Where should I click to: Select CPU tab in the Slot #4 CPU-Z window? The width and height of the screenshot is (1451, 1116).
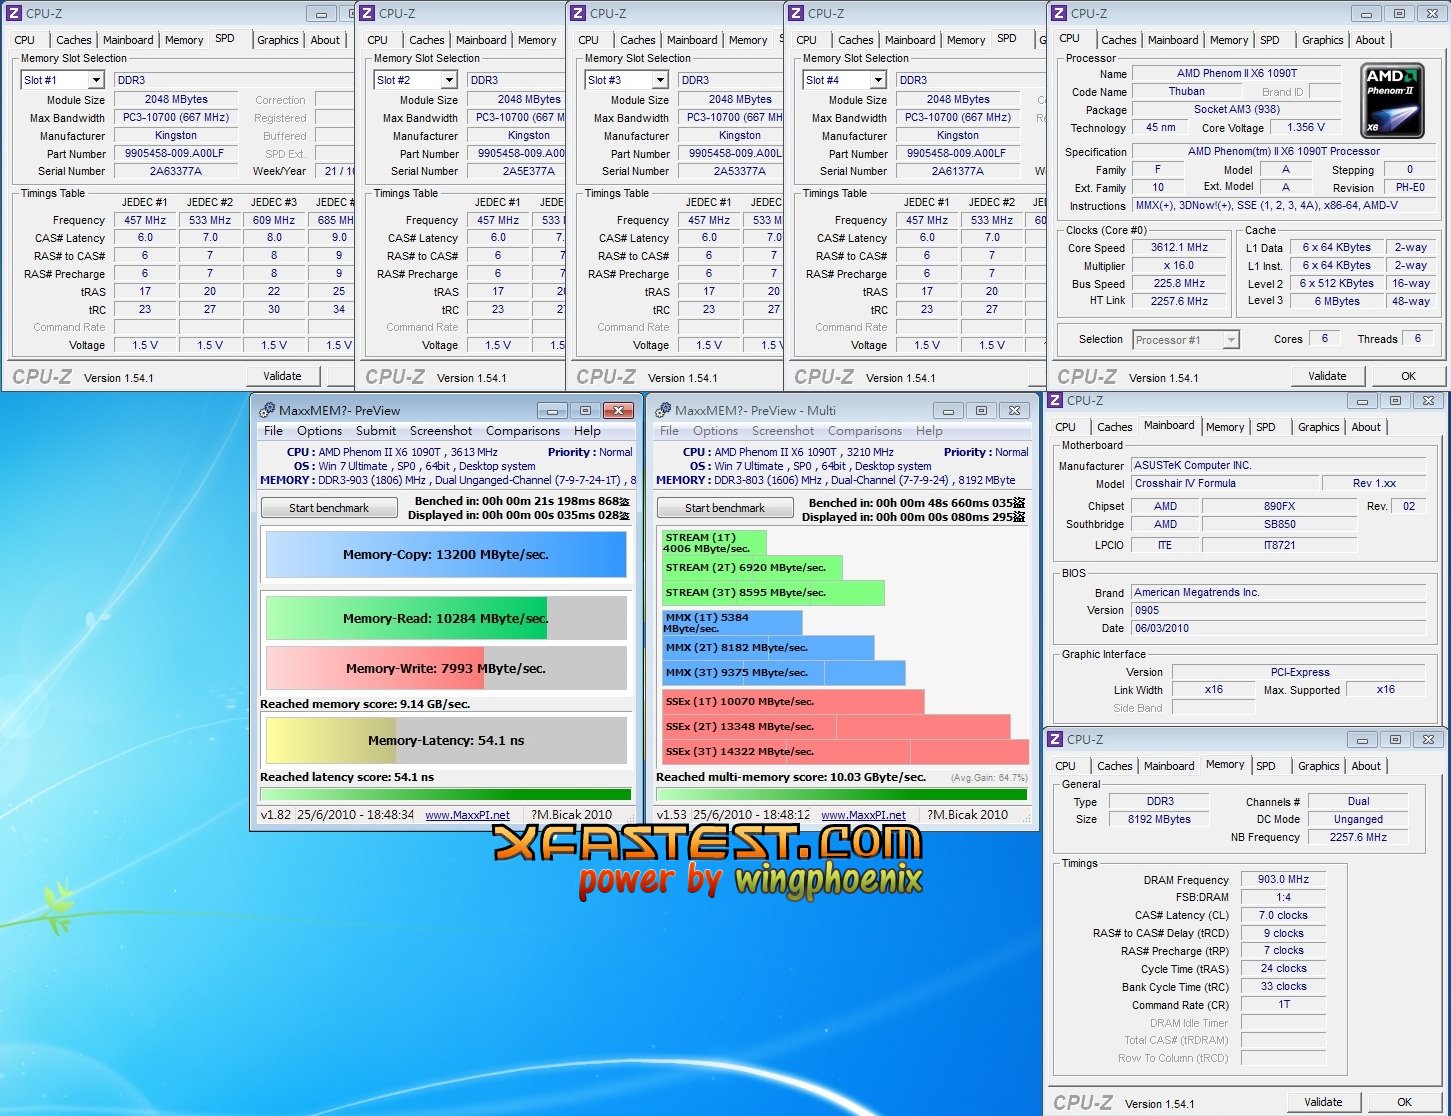click(806, 40)
